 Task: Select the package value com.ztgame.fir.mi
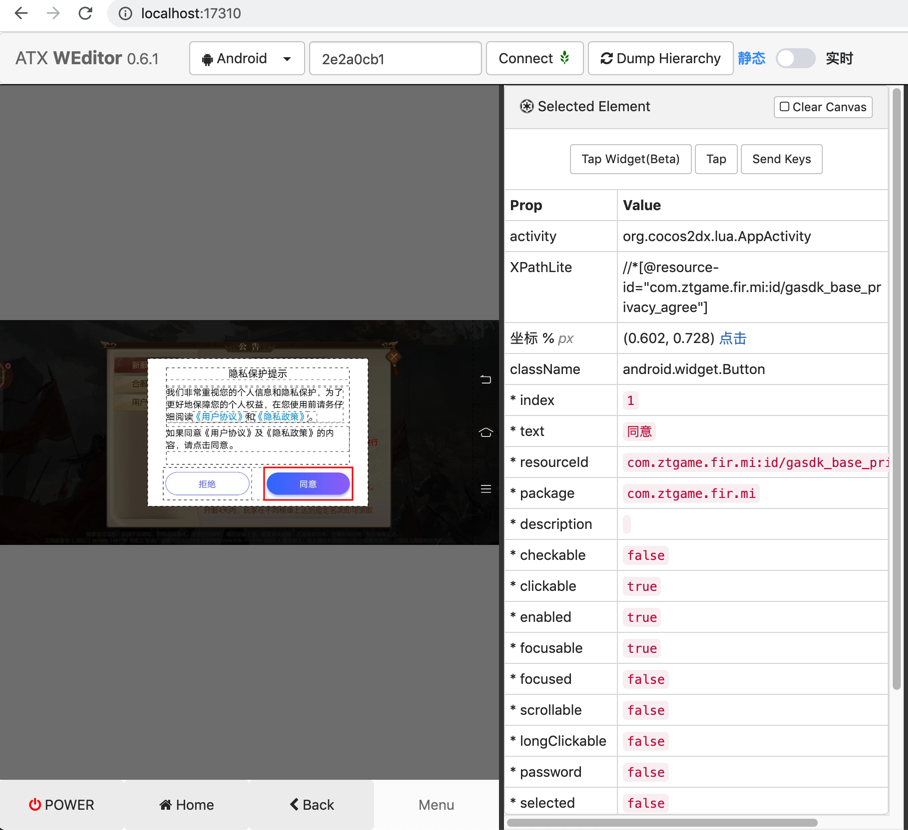(691, 493)
